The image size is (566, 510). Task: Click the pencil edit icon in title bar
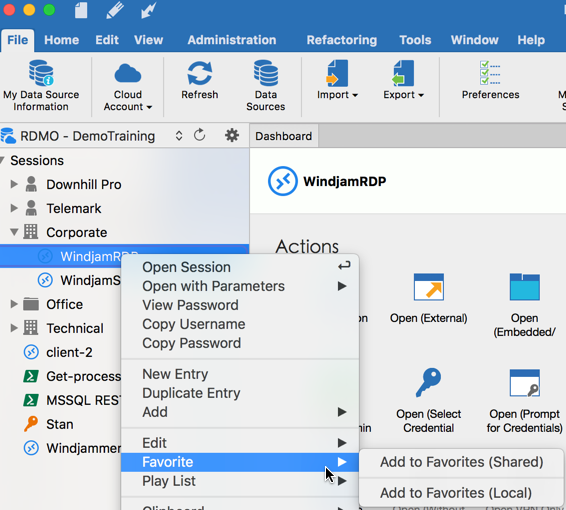(115, 10)
